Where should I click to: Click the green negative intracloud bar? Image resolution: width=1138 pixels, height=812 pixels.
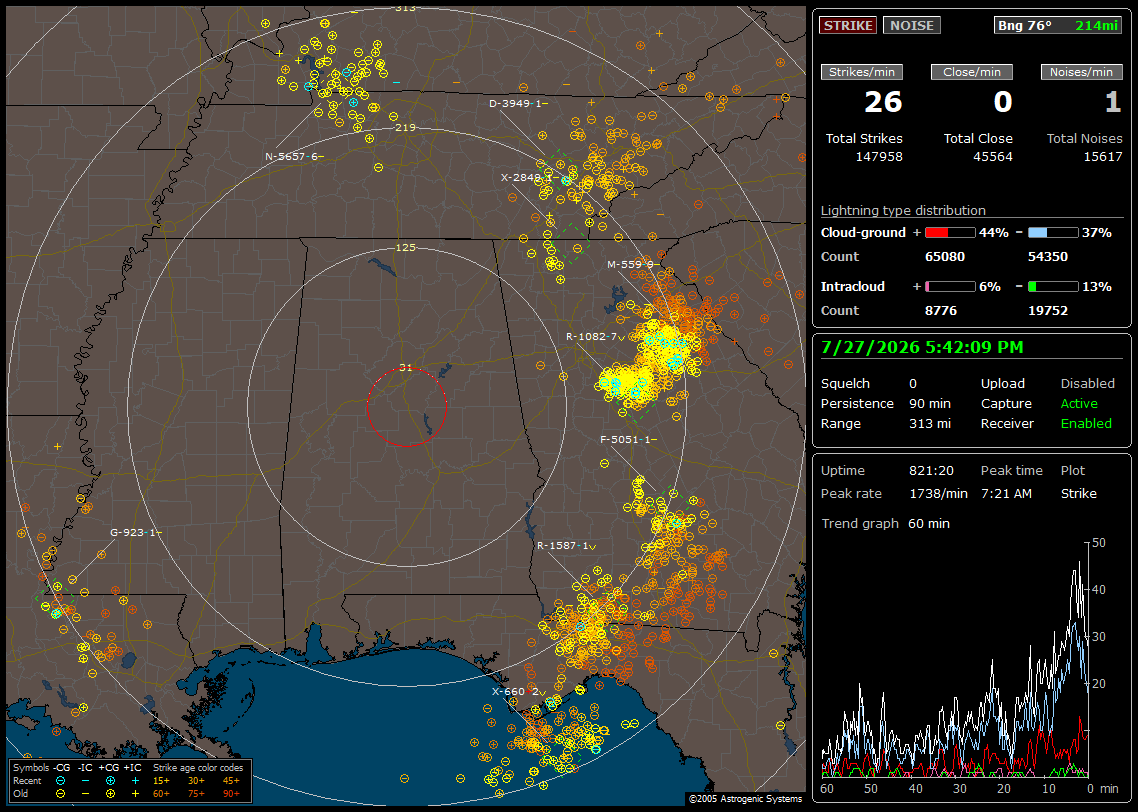[x=1052, y=287]
